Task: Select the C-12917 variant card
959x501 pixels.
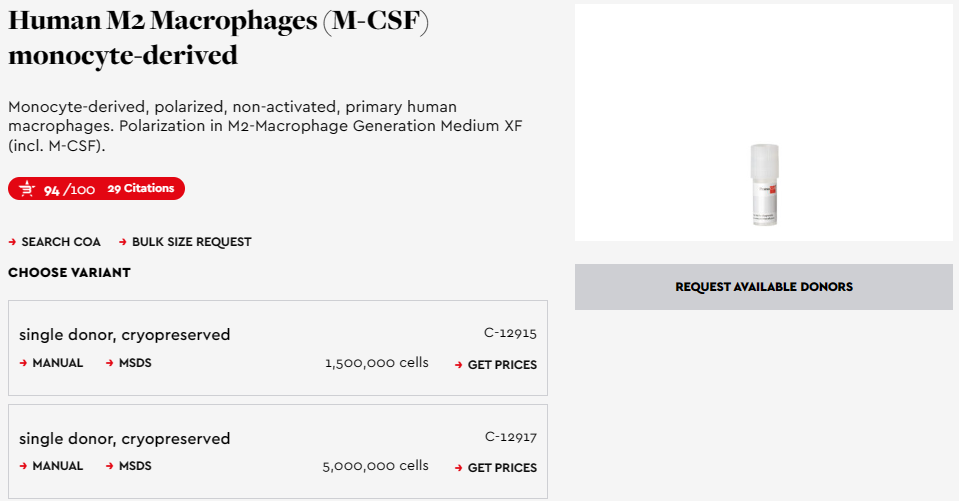Action: point(278,451)
